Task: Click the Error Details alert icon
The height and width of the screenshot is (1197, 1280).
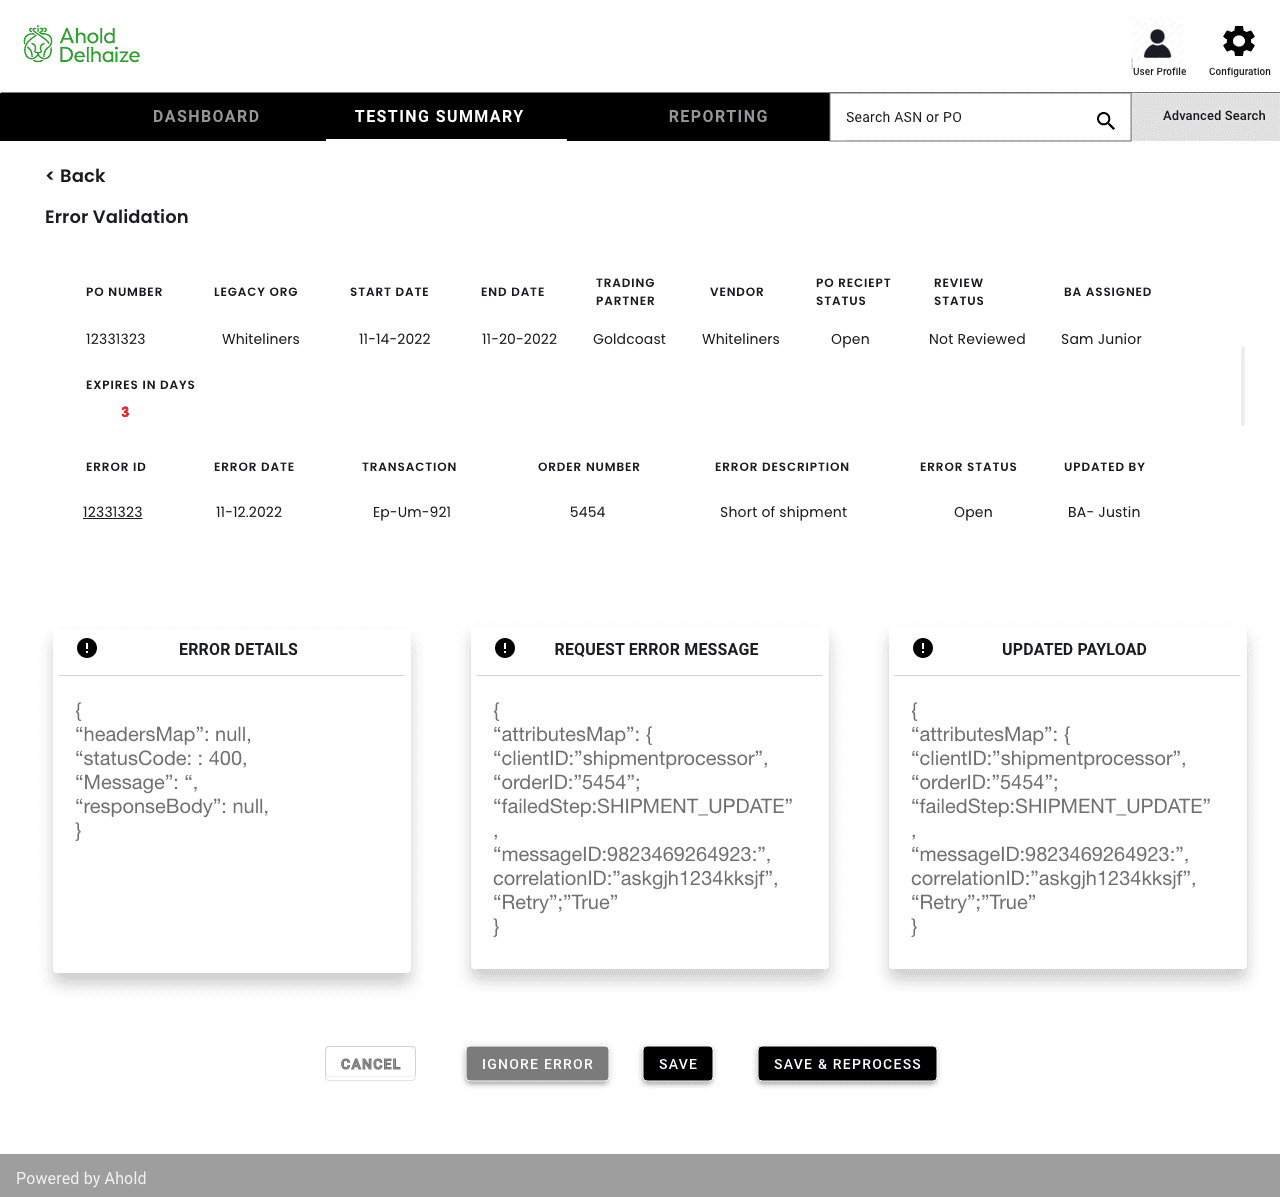Action: 87,648
